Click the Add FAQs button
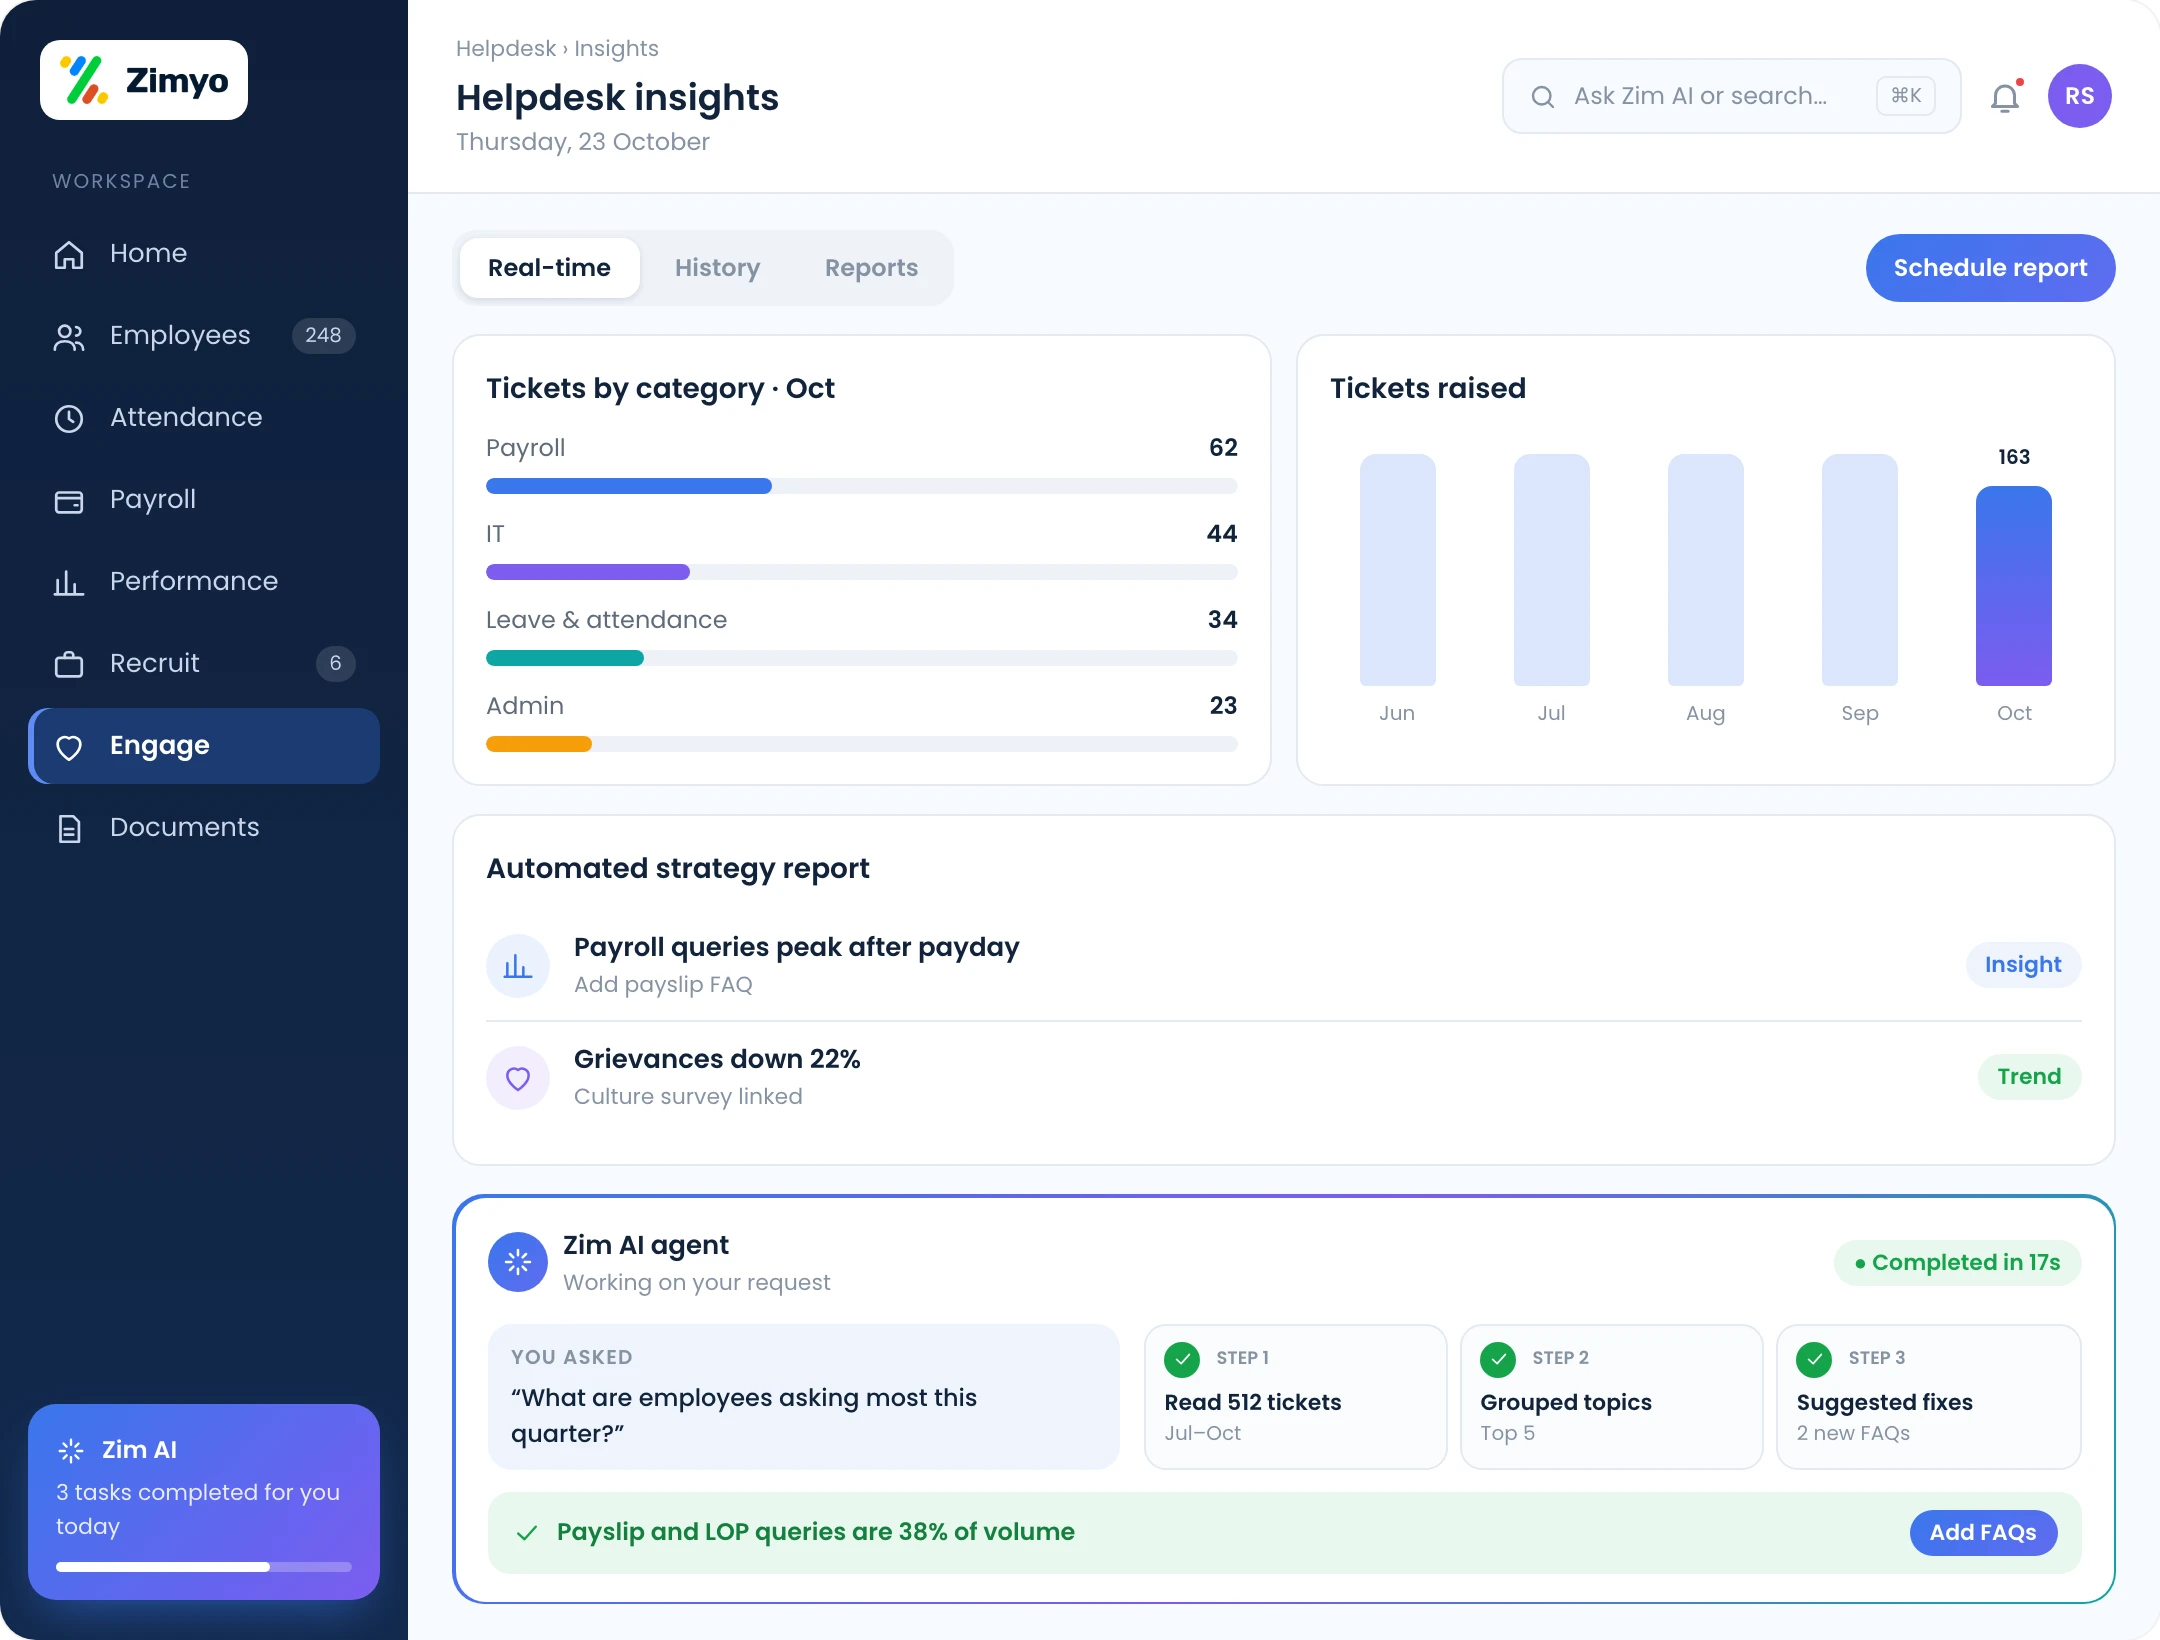This screenshot has width=2160, height=1640. pyautogui.click(x=1983, y=1533)
